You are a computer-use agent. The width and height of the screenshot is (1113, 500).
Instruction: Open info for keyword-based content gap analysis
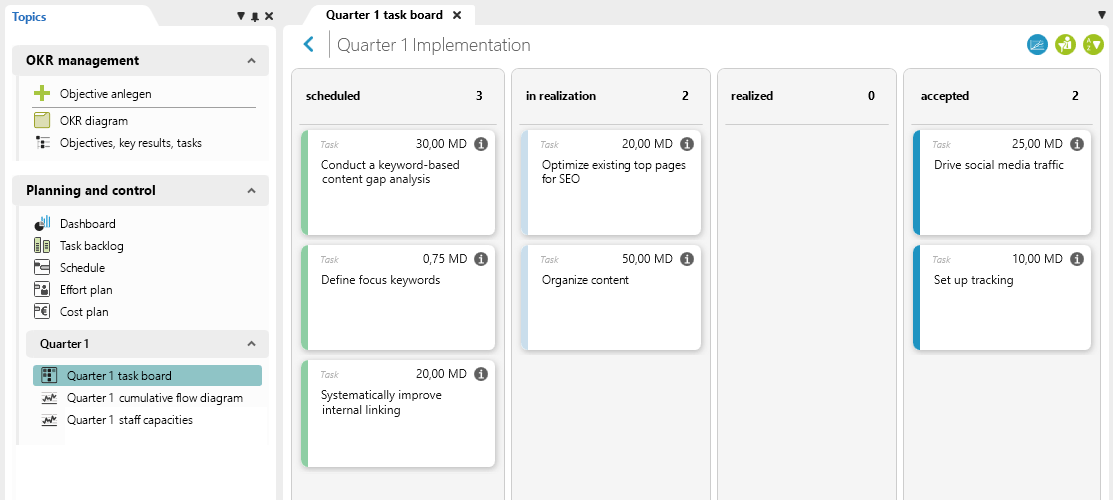[481, 143]
